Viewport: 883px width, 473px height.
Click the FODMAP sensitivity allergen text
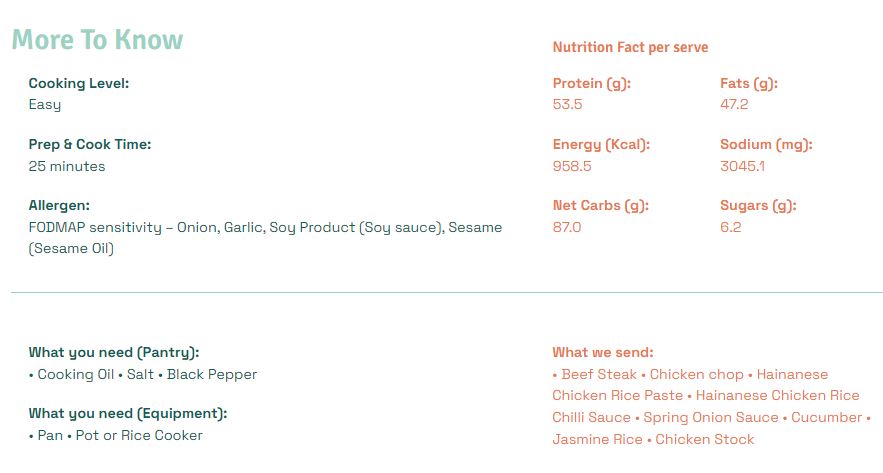click(x=265, y=238)
